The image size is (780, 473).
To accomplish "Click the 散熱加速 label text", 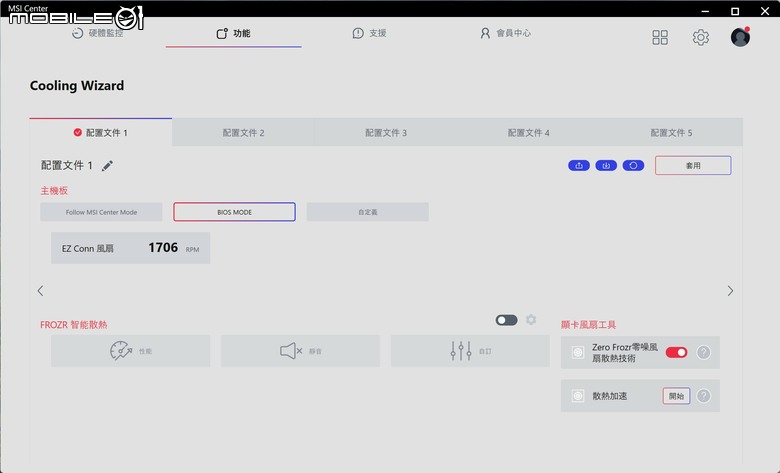I will [609, 396].
